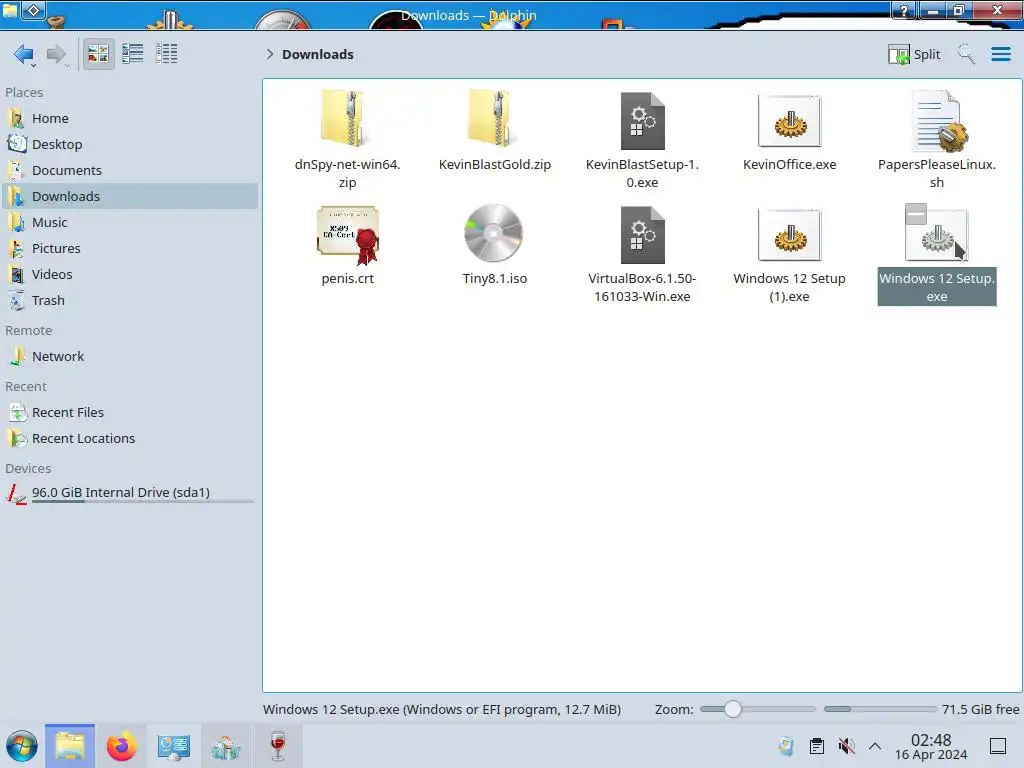
Task: Click the Windows 12 Setup.exe file label
Action: 937,287
